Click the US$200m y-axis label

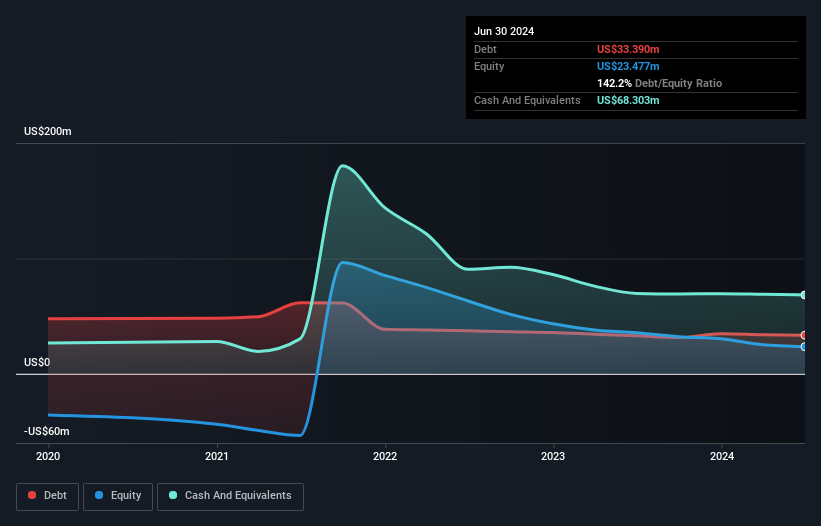point(48,131)
